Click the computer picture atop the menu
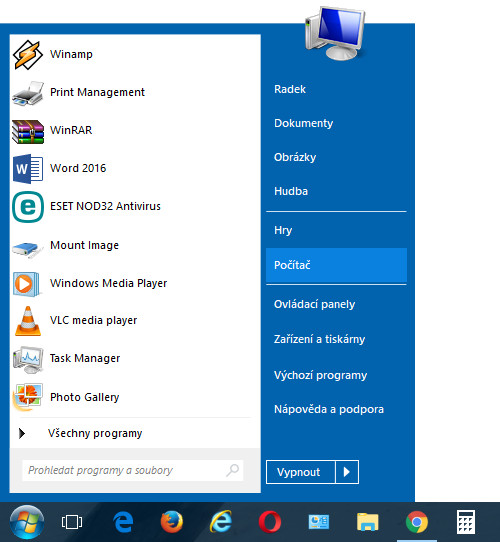Image resolution: width=500 pixels, height=542 pixels. [335, 33]
